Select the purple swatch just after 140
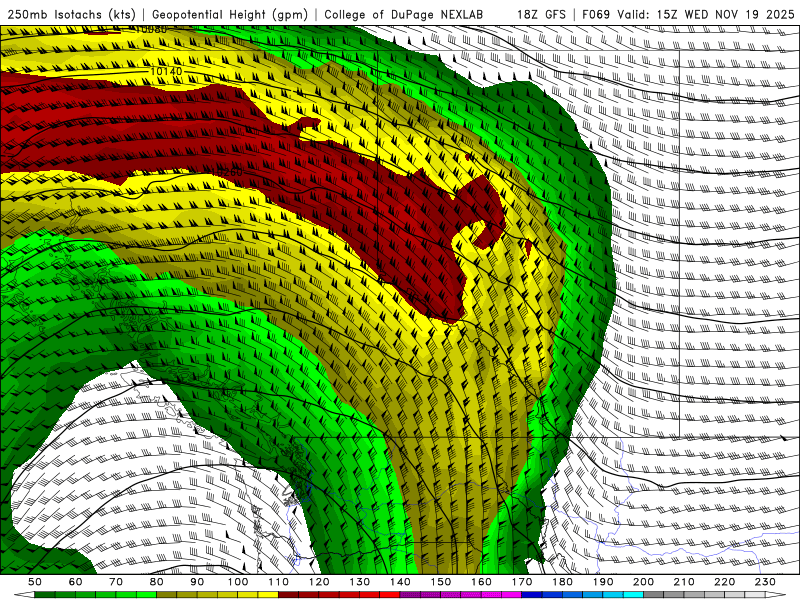The width and height of the screenshot is (800, 600). 410,595
